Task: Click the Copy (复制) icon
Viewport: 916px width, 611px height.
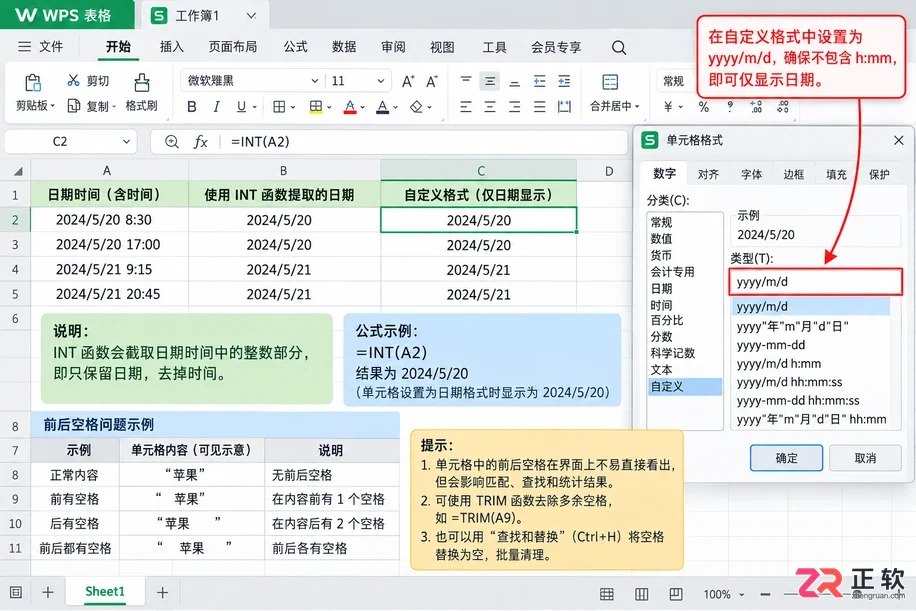Action: (x=74, y=106)
